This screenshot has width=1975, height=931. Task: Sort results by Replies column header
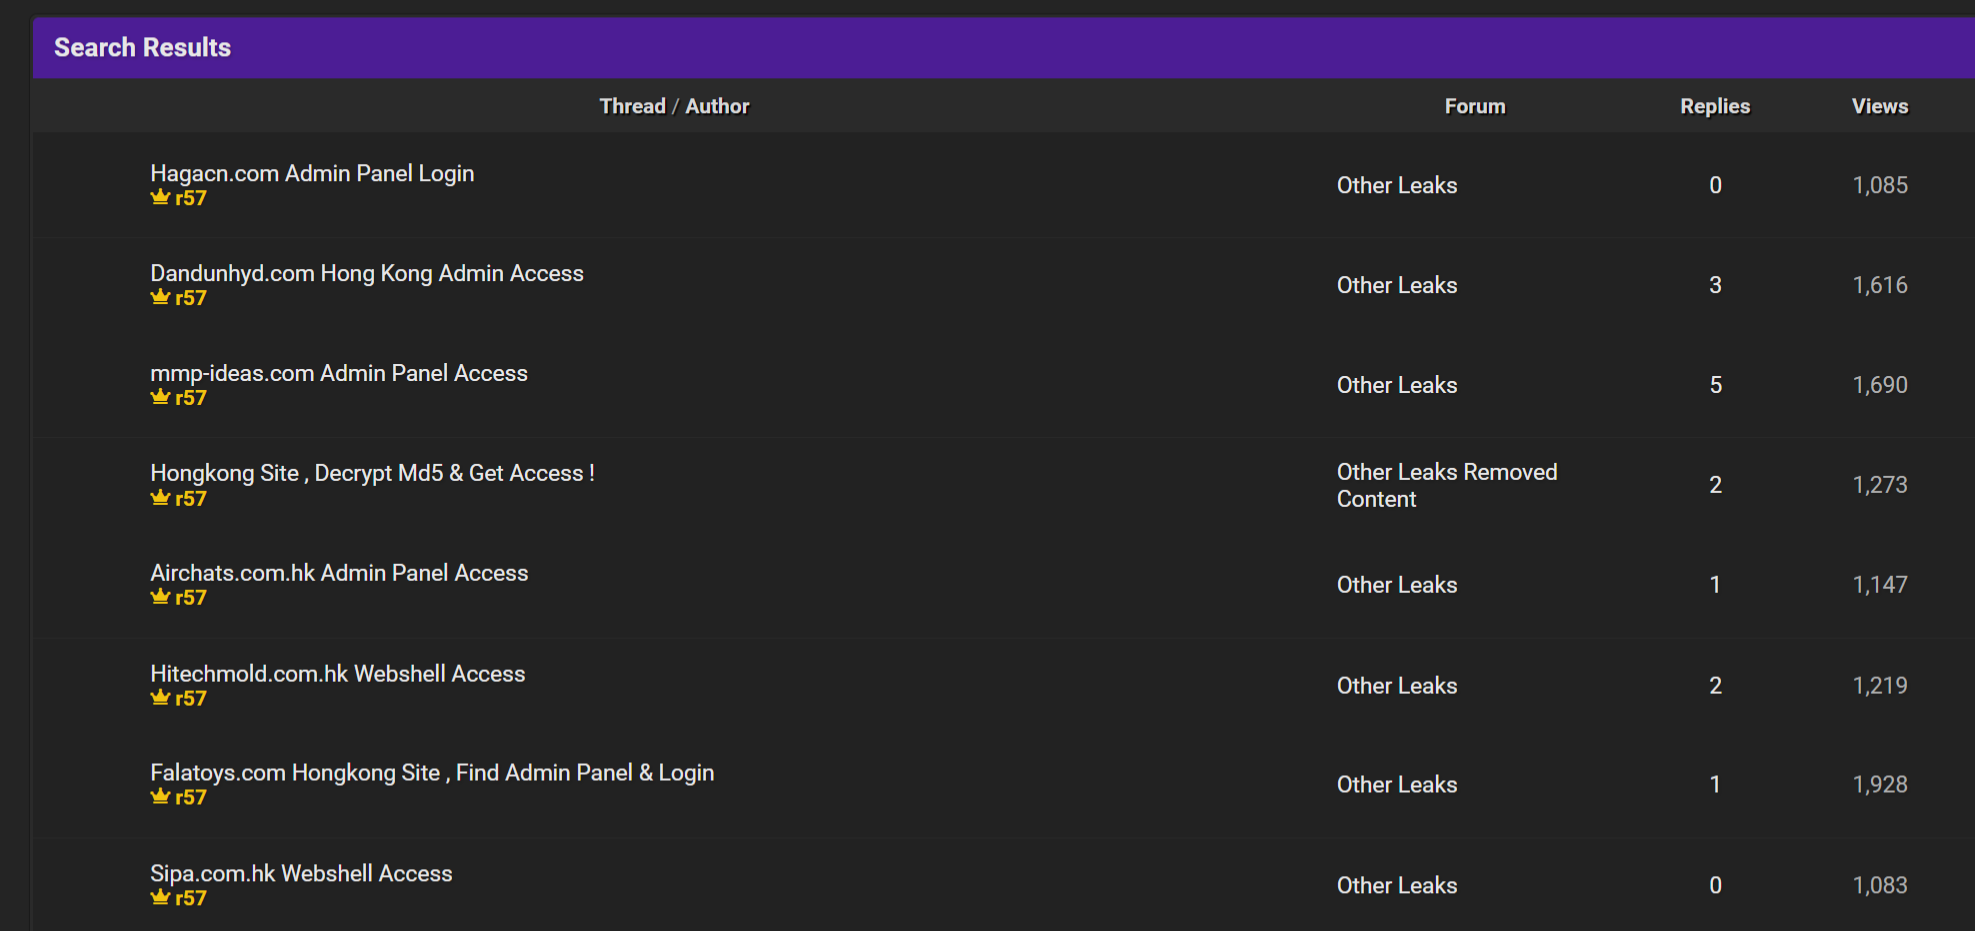[1715, 106]
